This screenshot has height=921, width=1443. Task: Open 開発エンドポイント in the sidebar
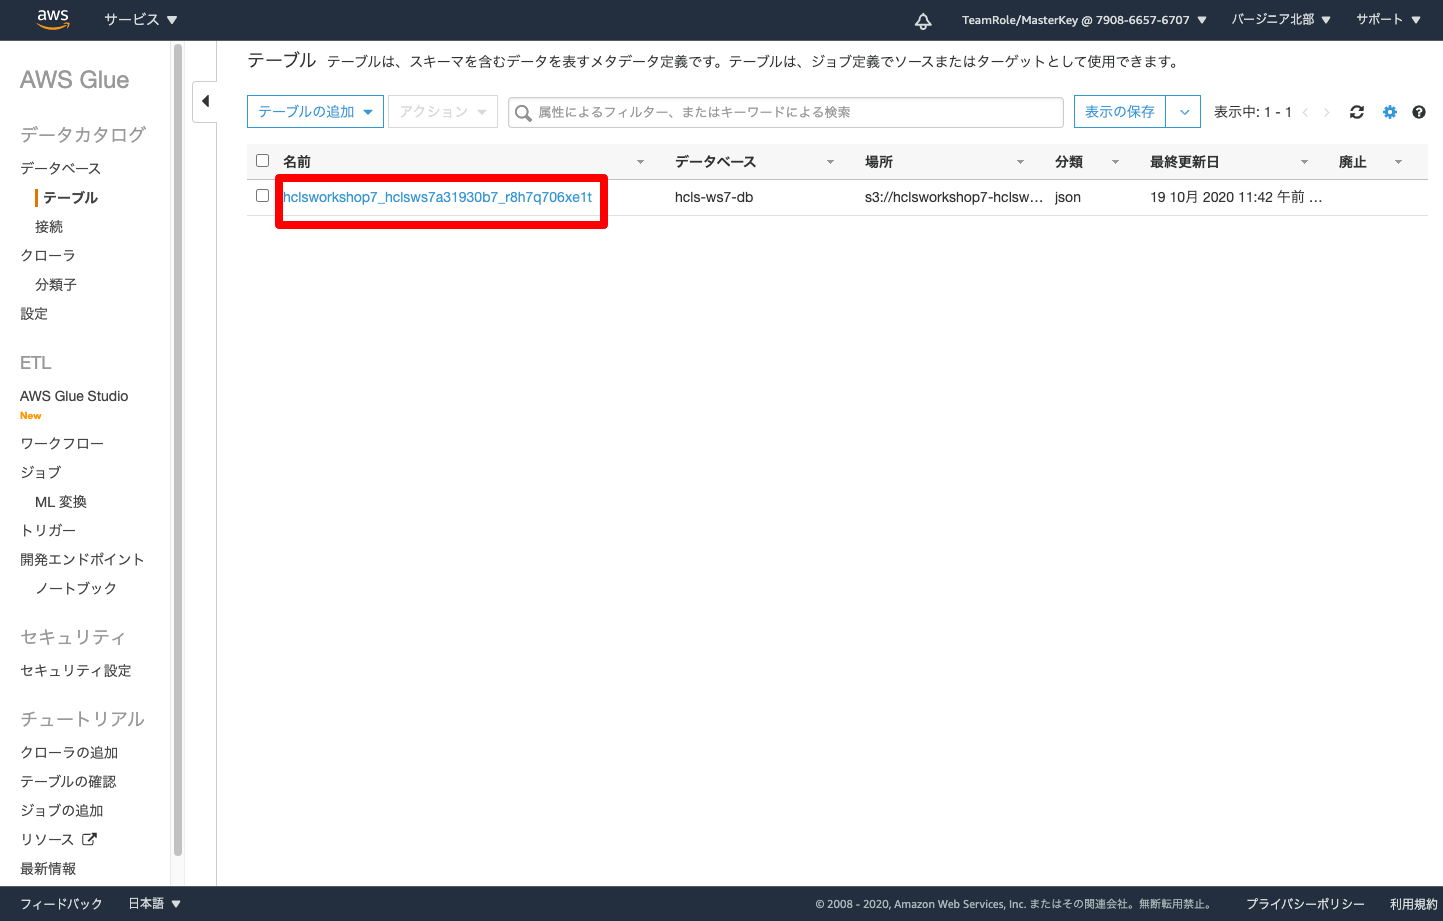click(82, 559)
